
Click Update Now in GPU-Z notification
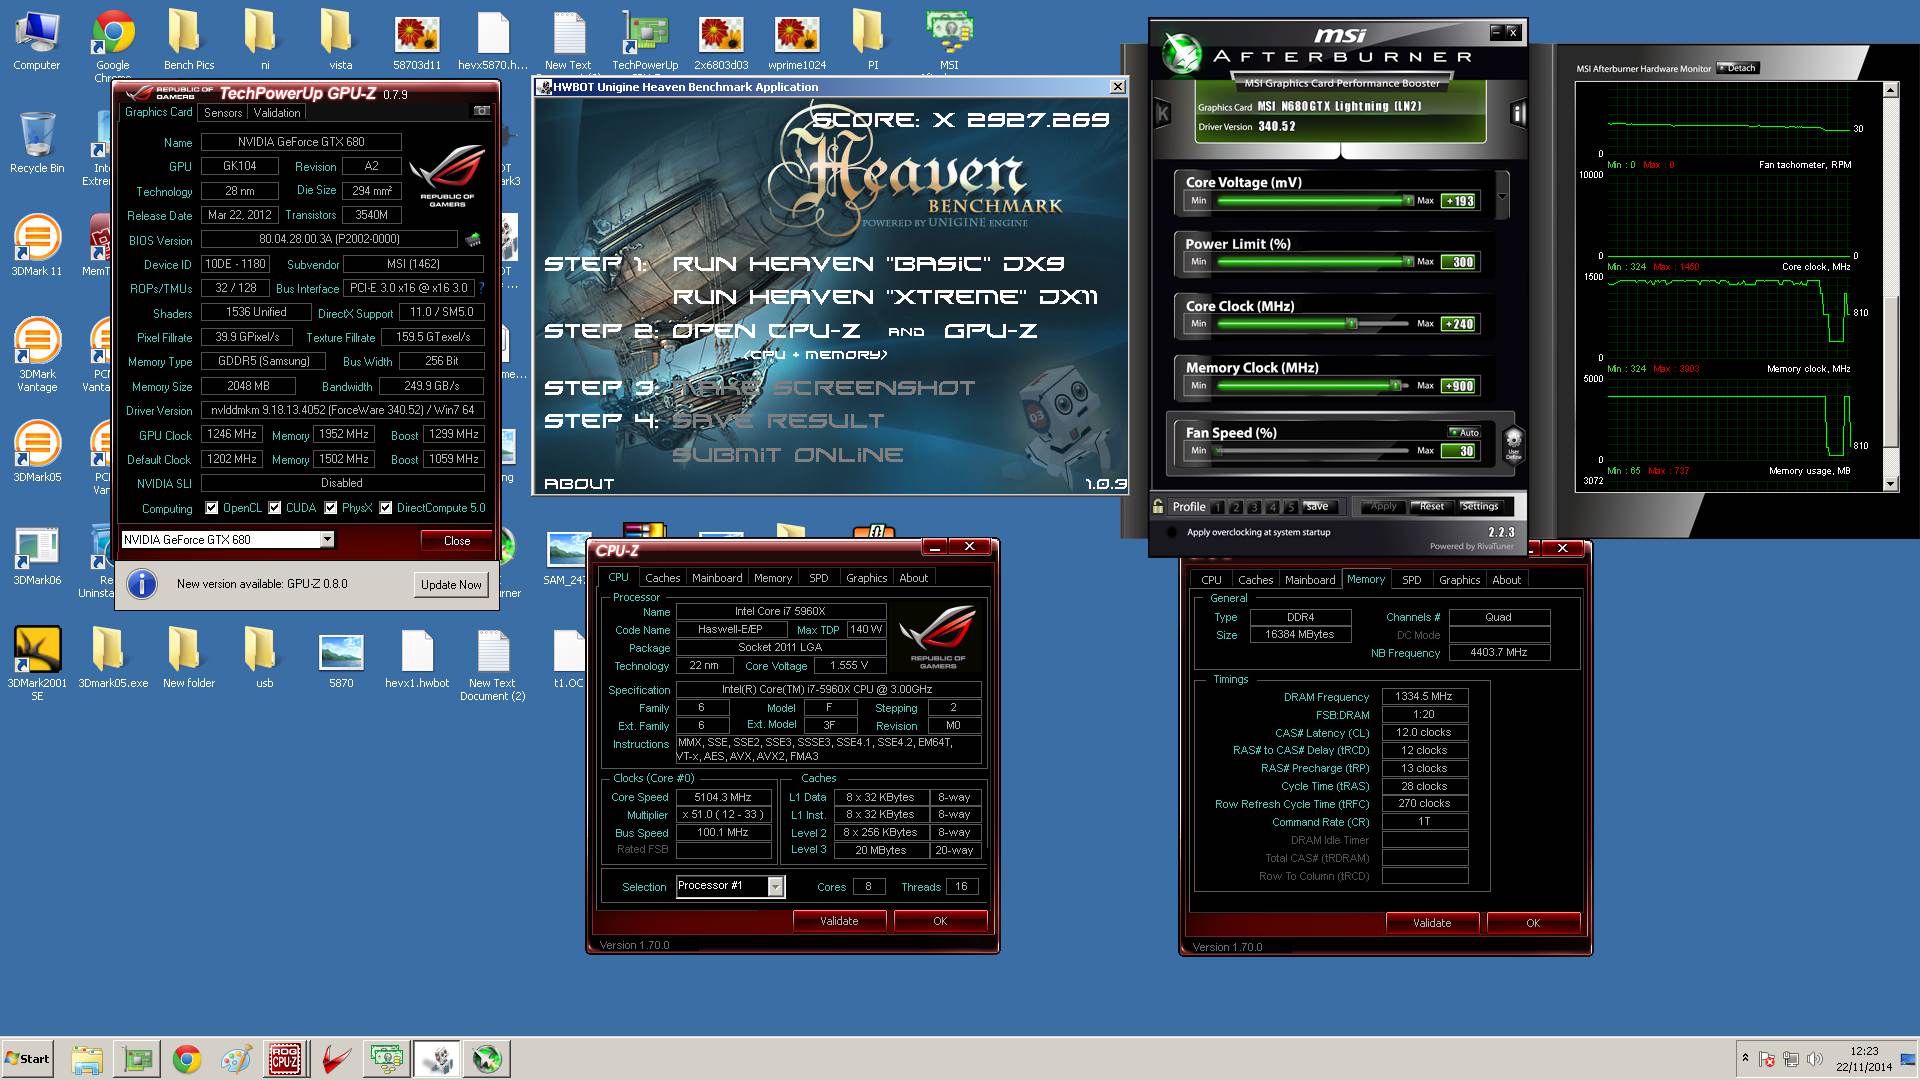451,585
